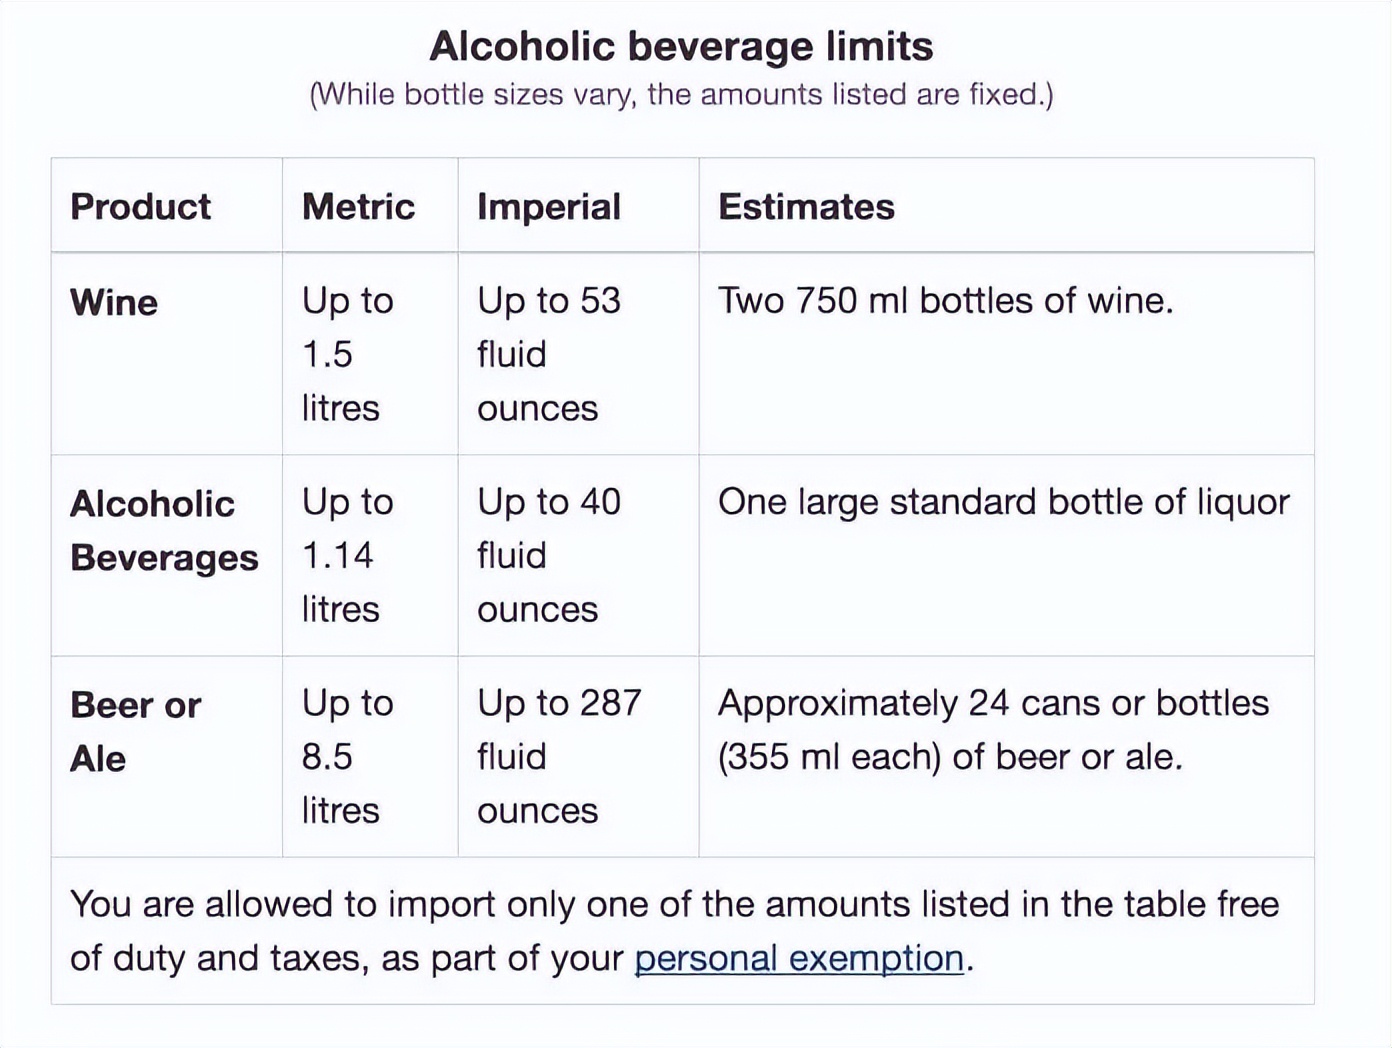
Task: Click the "Two 750 ml bottles of wine" estimate
Action: coord(945,300)
